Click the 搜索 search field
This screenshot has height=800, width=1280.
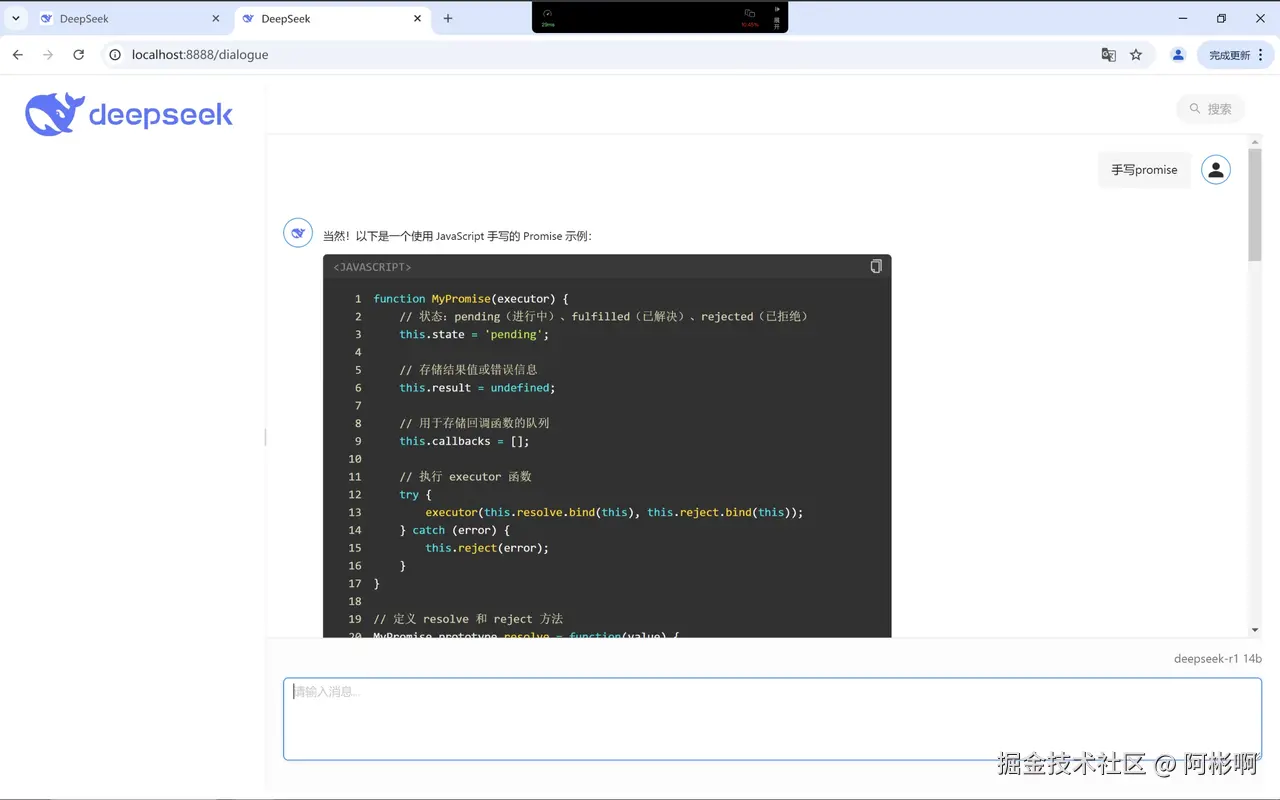pyautogui.click(x=1211, y=109)
